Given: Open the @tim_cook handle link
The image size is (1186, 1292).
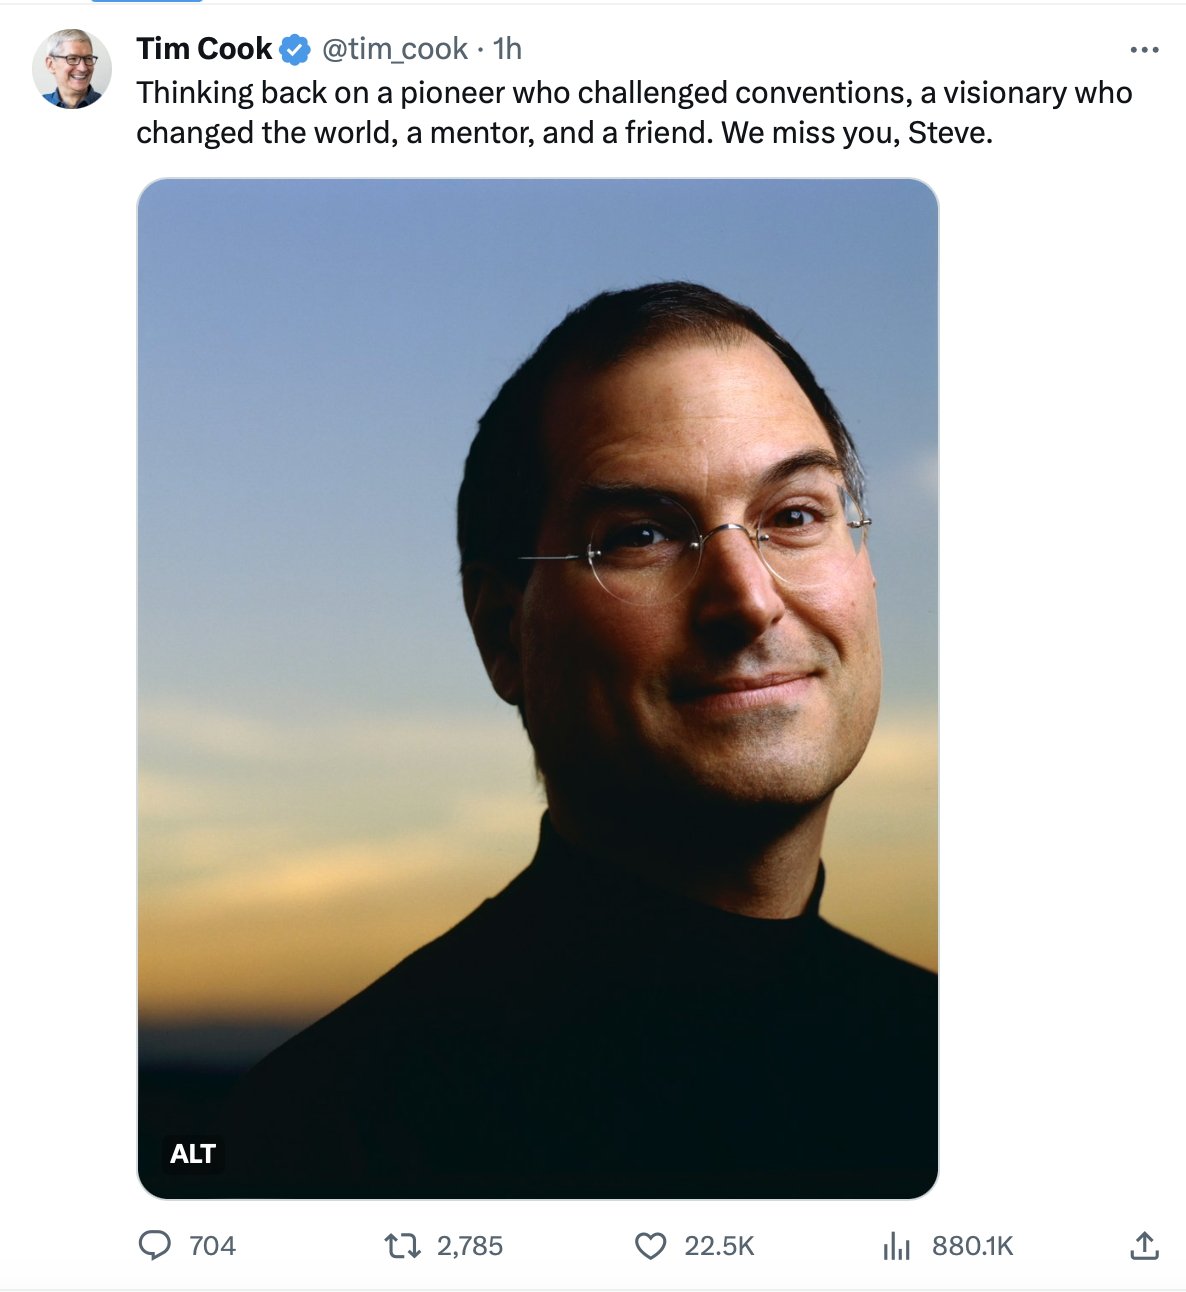Looking at the screenshot, I should (x=394, y=48).
